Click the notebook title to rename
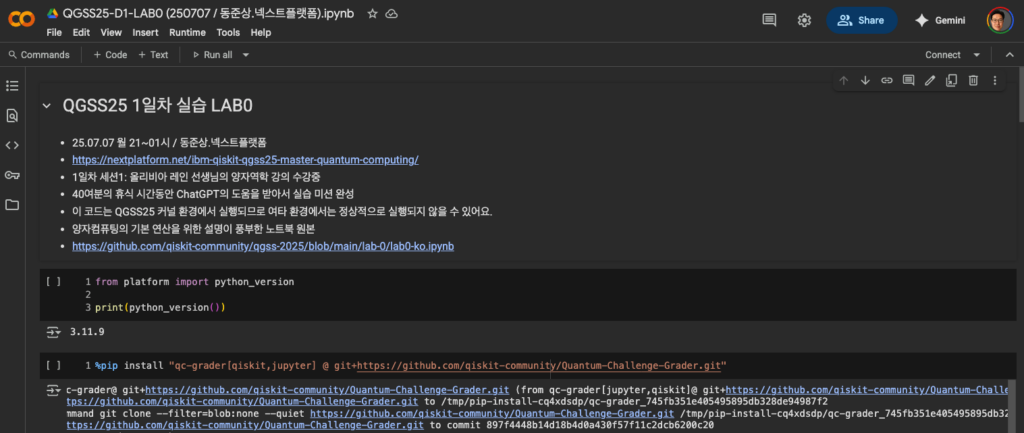Screen dimensions: 1024x433 point(209,14)
